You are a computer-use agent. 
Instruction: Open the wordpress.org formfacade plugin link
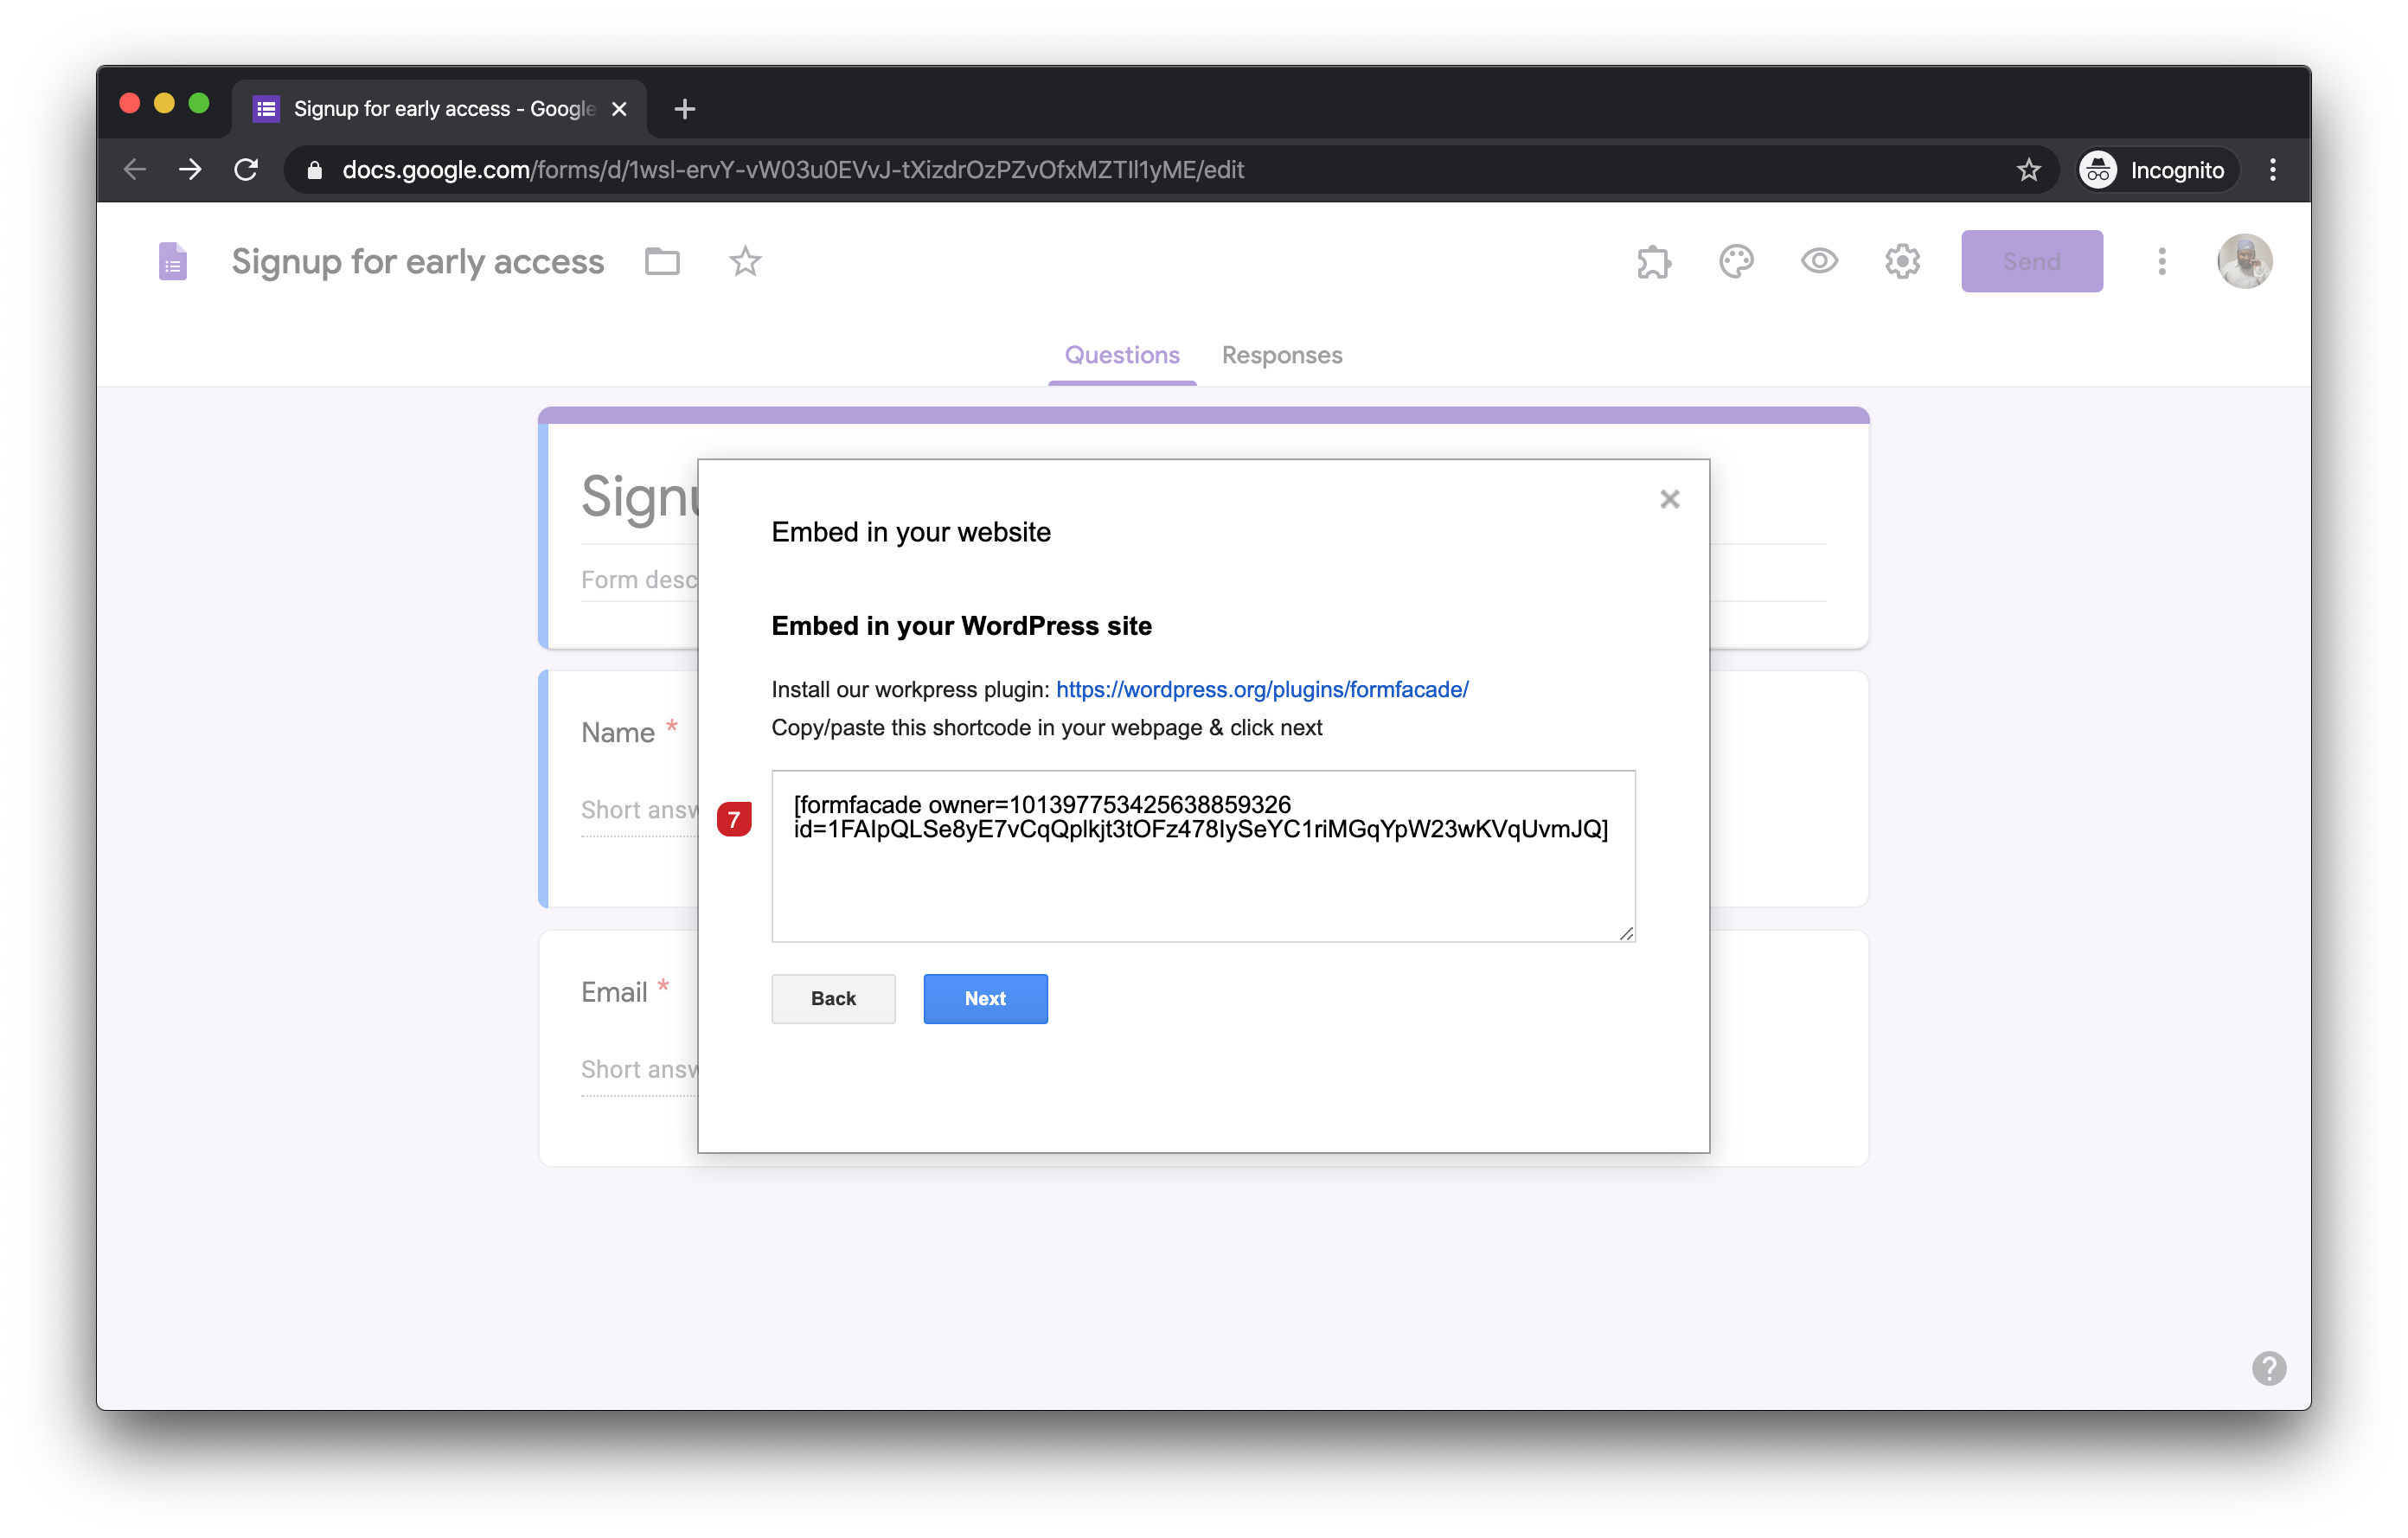1262,689
